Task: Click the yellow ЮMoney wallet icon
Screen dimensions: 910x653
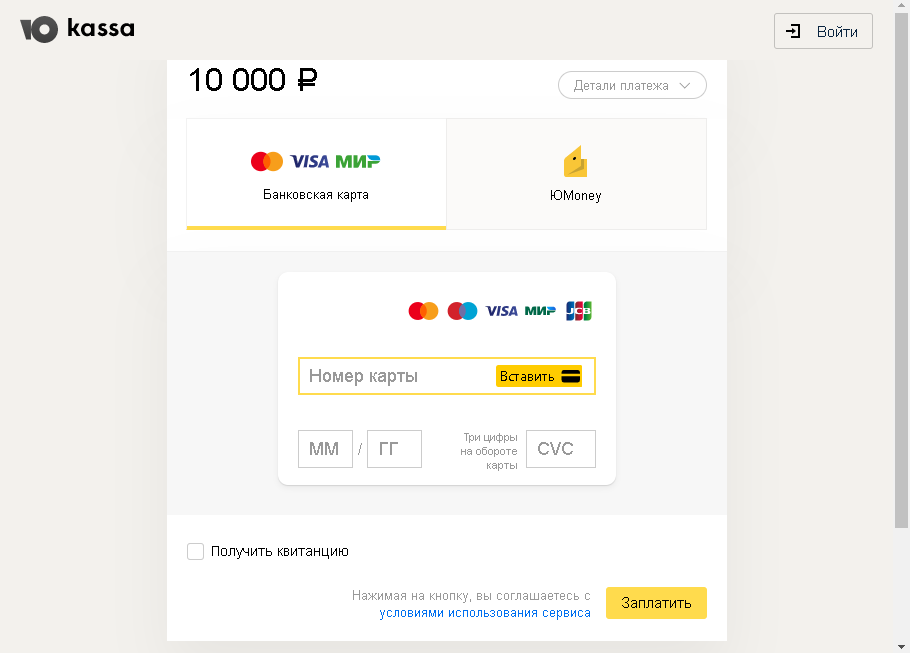Action: (x=575, y=161)
